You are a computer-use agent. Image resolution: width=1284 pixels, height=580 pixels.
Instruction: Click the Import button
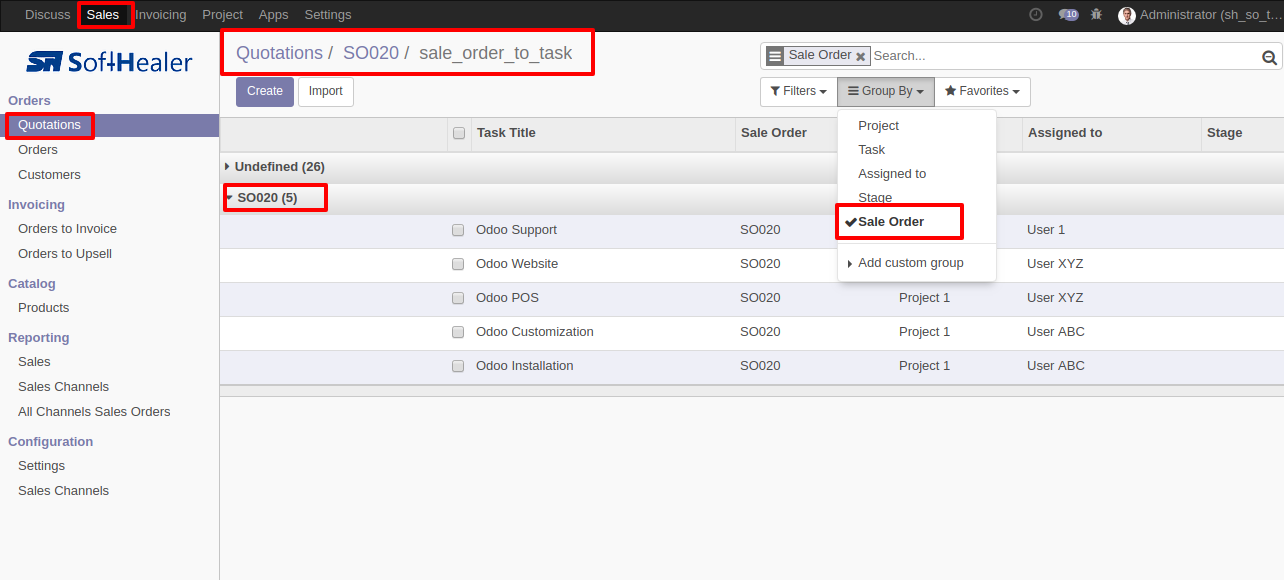326,91
